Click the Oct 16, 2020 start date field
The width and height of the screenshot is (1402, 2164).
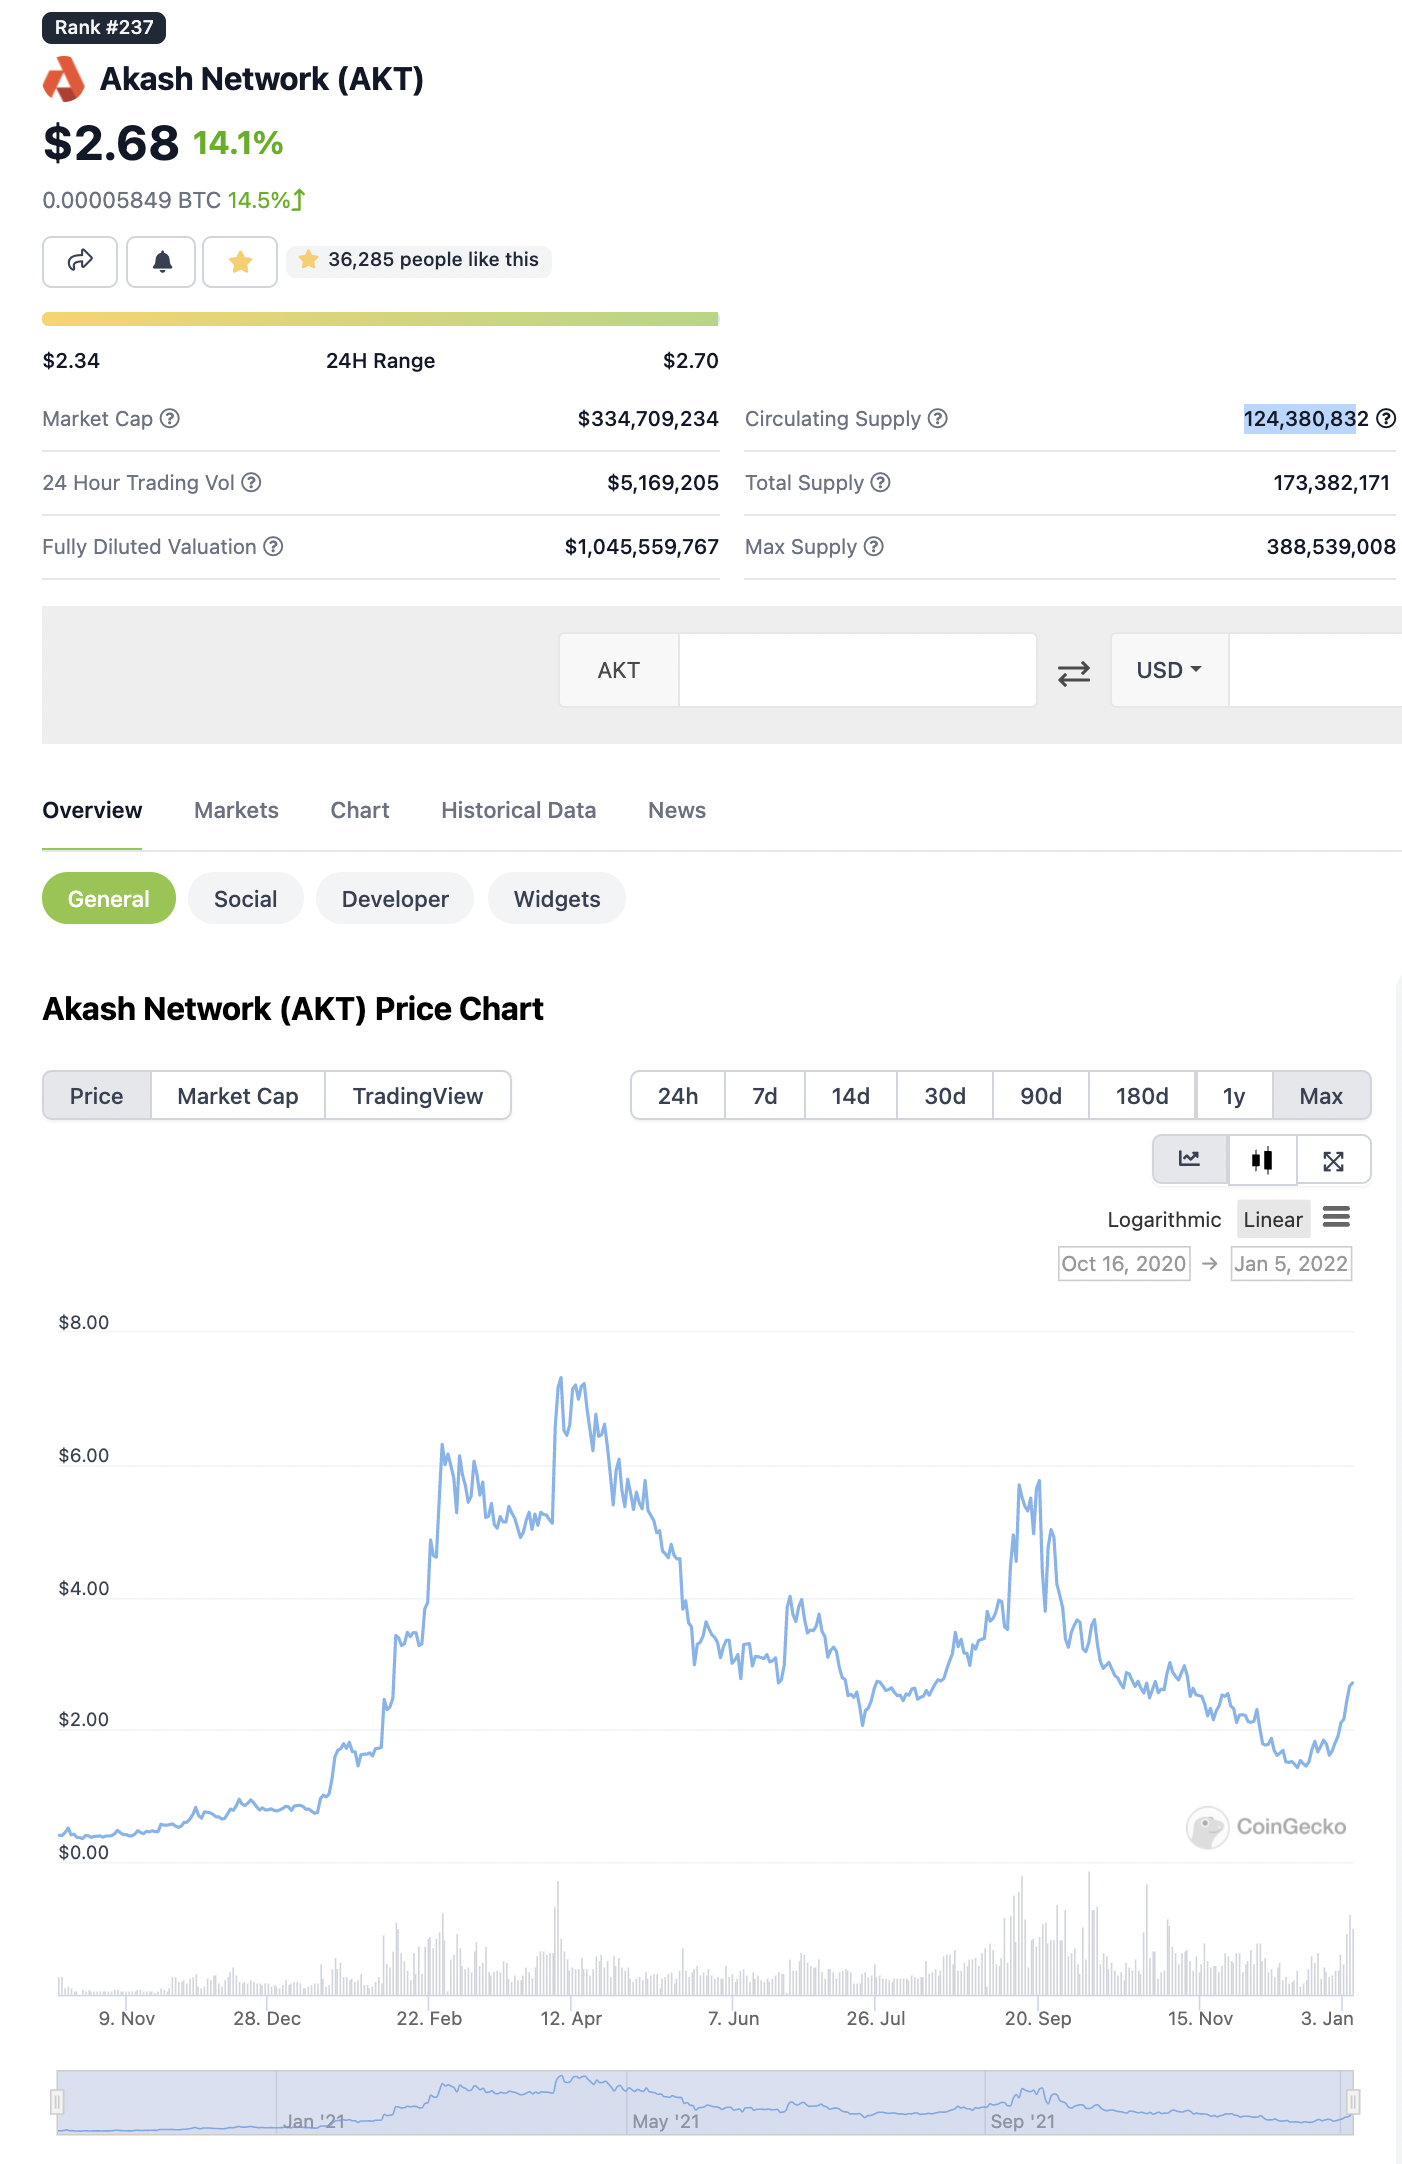(x=1124, y=1264)
